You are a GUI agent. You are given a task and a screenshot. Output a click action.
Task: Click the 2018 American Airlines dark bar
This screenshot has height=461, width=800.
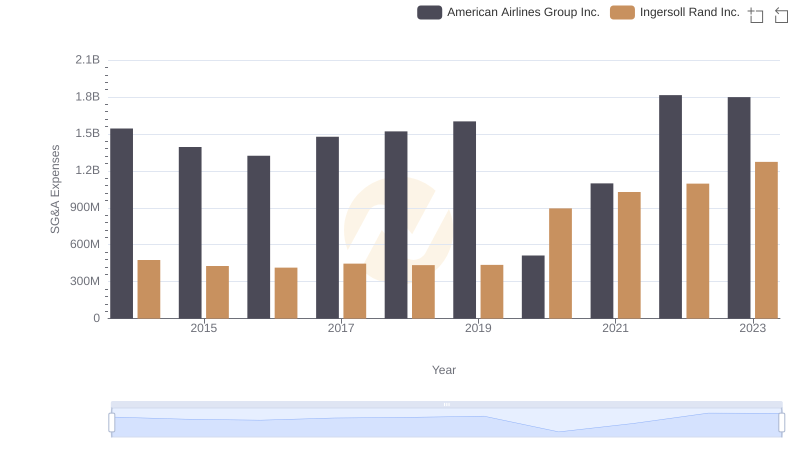(396, 225)
